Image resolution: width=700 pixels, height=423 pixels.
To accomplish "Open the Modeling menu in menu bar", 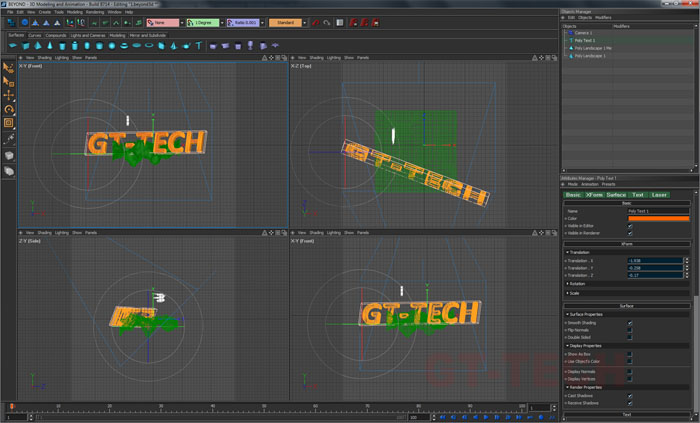I will pos(75,12).
